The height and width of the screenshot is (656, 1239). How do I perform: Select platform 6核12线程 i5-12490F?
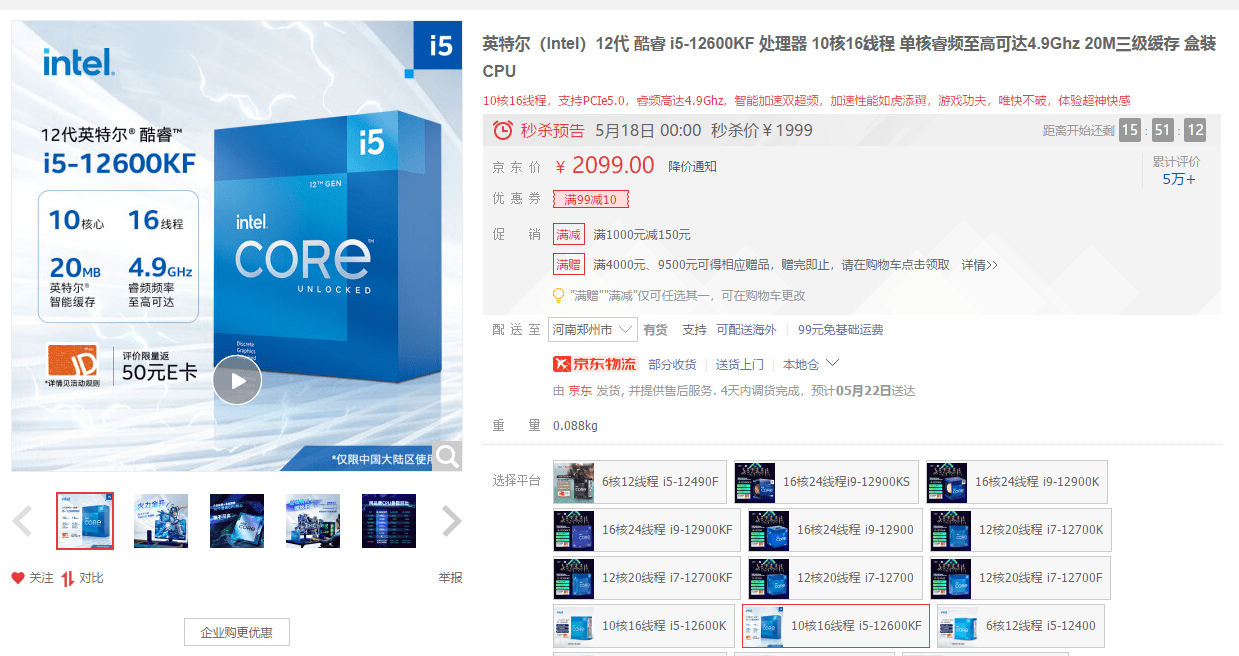click(x=639, y=482)
